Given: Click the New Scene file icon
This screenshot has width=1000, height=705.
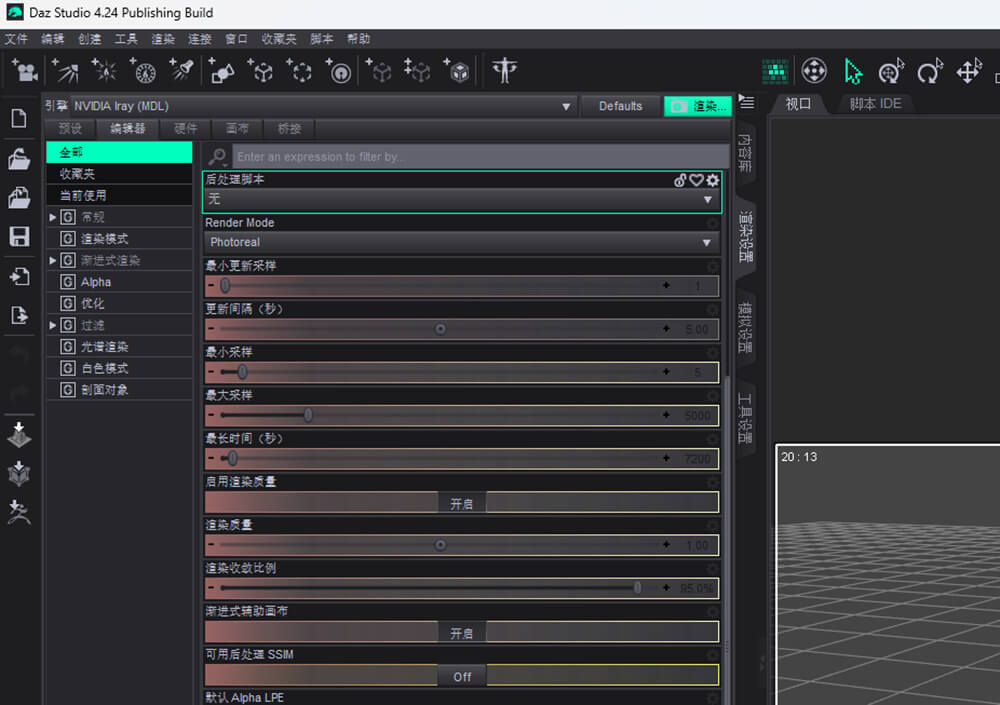Looking at the screenshot, I should (19, 118).
